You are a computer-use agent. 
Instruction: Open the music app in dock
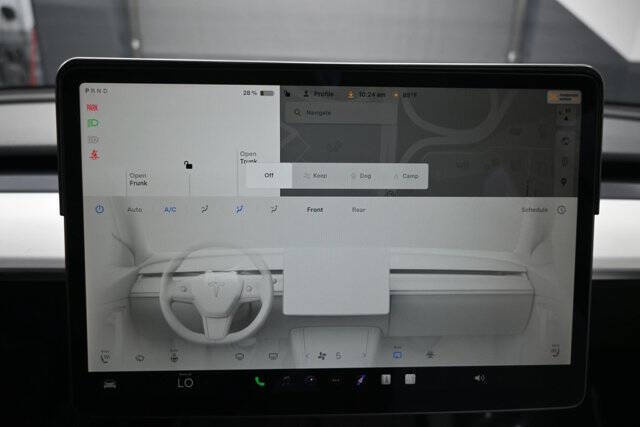(287, 380)
